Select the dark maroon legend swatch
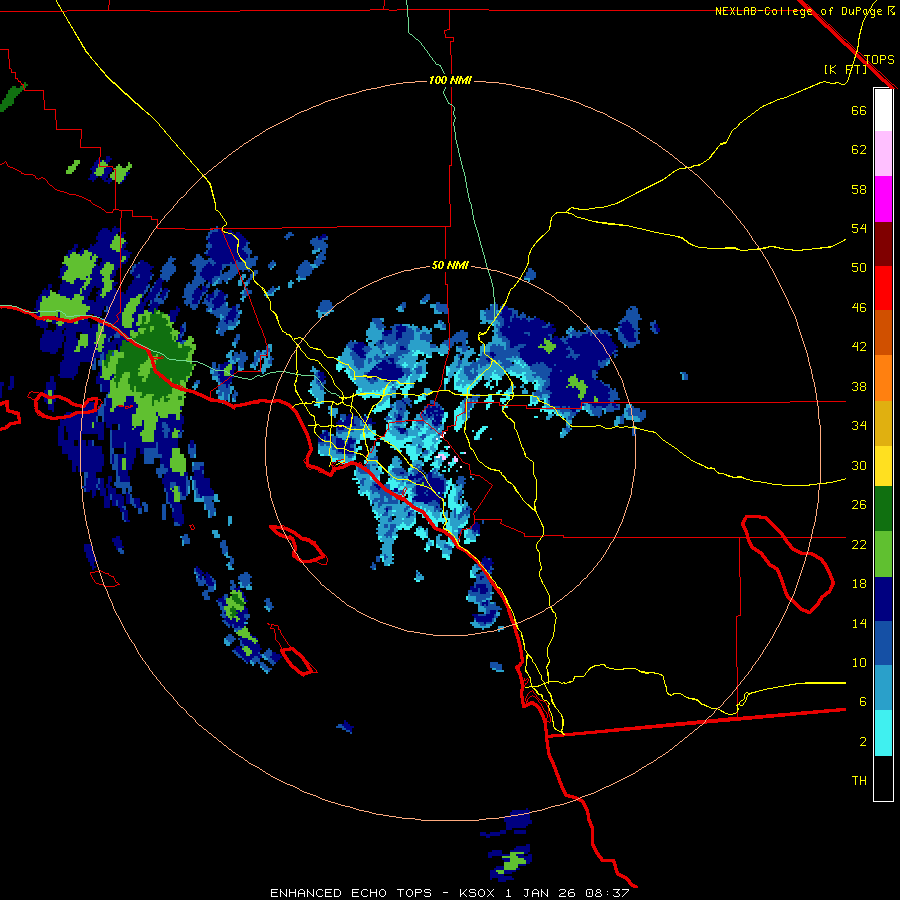 [883, 243]
